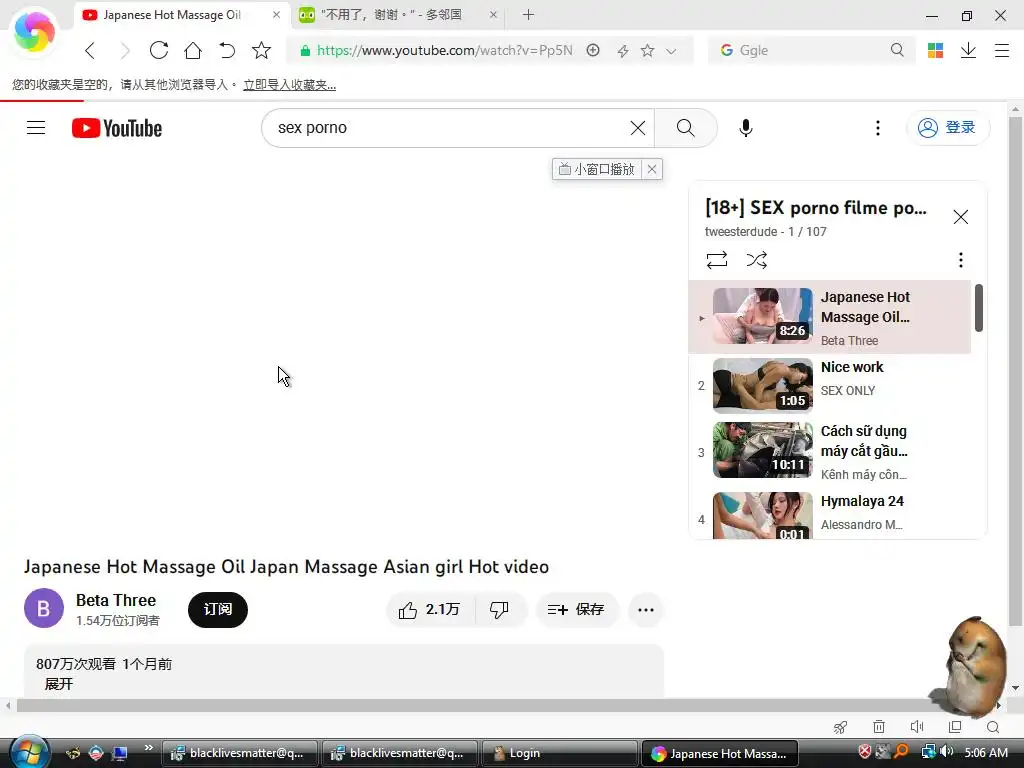The height and width of the screenshot is (768, 1024).
Task: Select the Hymalaya 24 playlist video
Action: (x=830, y=514)
